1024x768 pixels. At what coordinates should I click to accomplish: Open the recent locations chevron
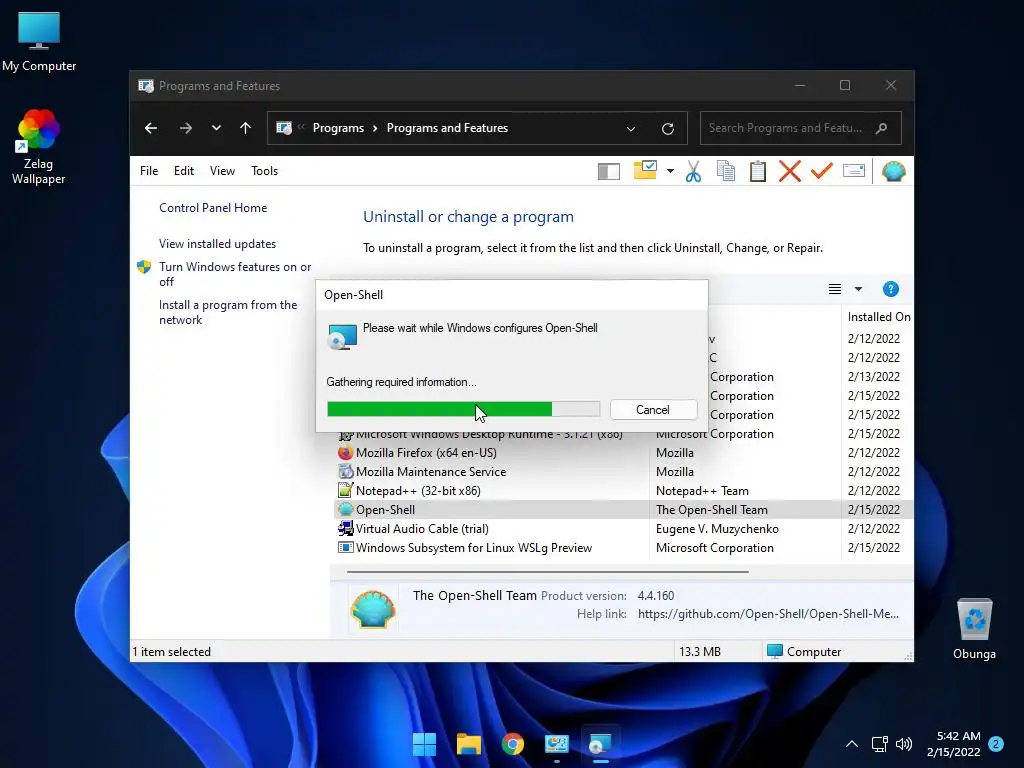216,128
